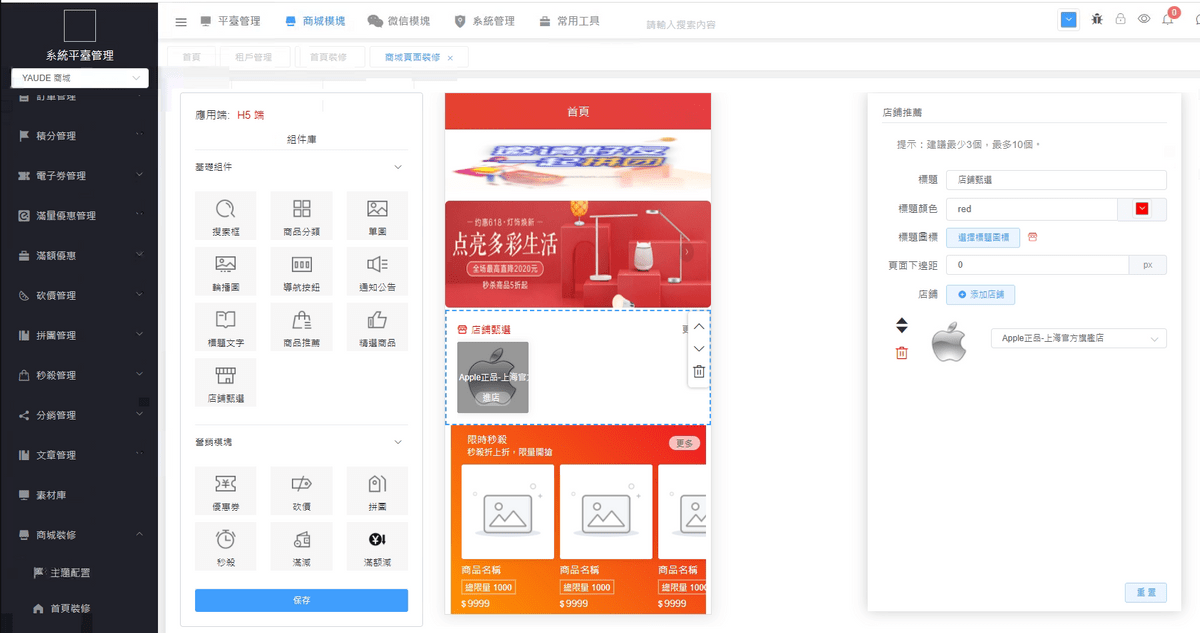Open the red title color swatch picker
1200x633 pixels.
pos(1142,209)
